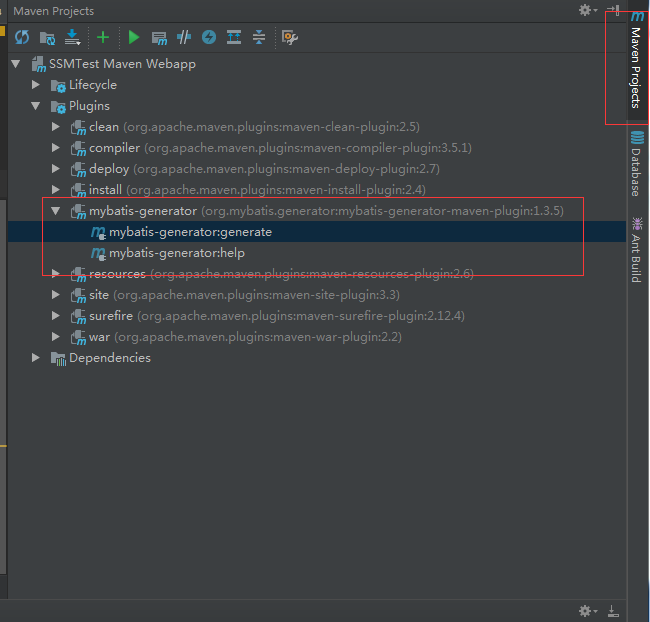Click the war plugin icon
The image size is (650, 622).
pyautogui.click(x=78, y=338)
